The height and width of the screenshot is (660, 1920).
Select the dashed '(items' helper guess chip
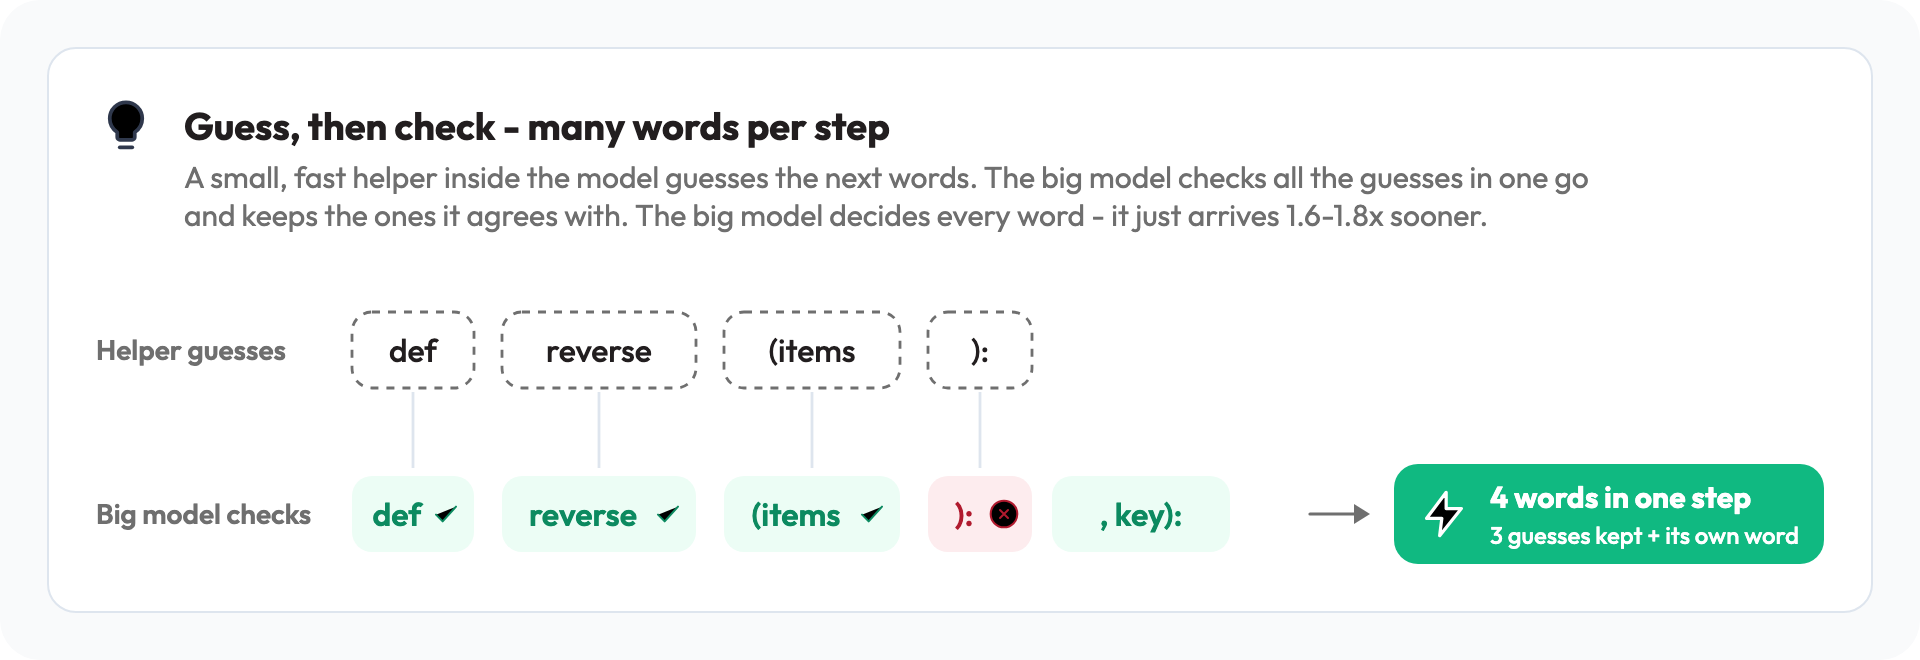coord(812,350)
